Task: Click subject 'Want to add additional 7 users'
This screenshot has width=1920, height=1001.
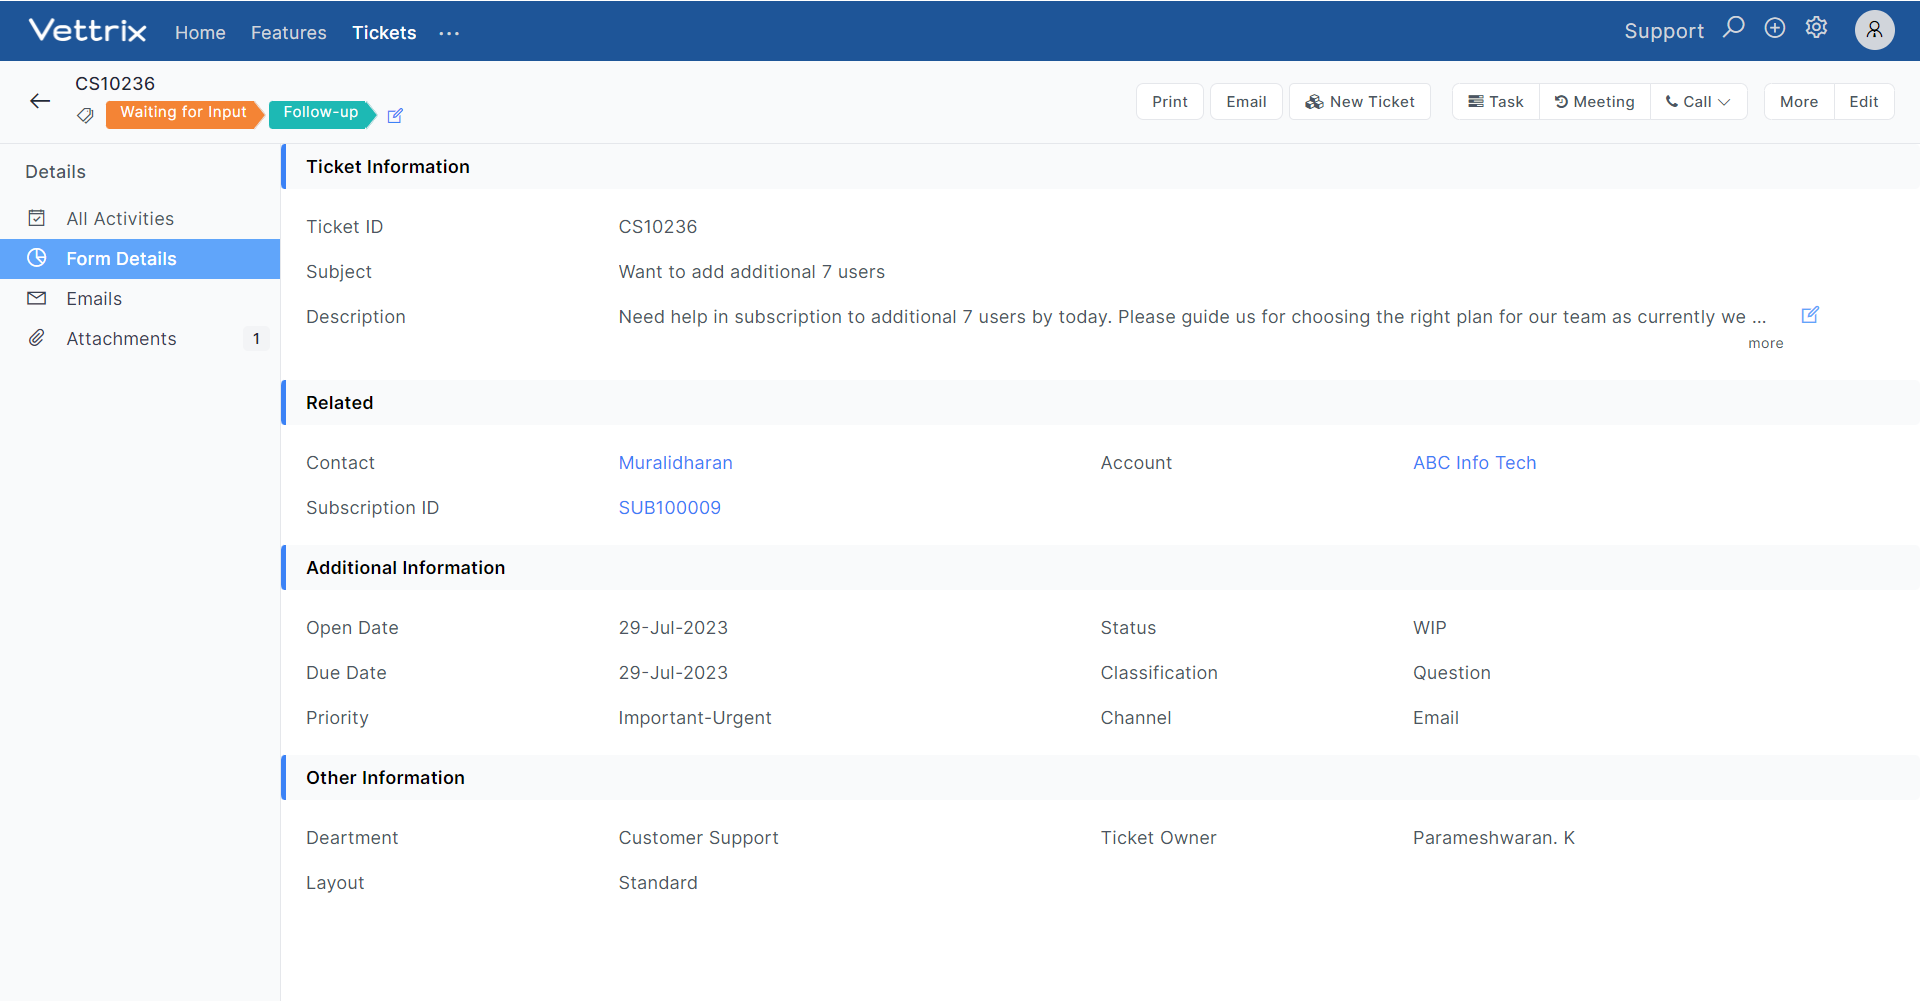Action: 751,271
